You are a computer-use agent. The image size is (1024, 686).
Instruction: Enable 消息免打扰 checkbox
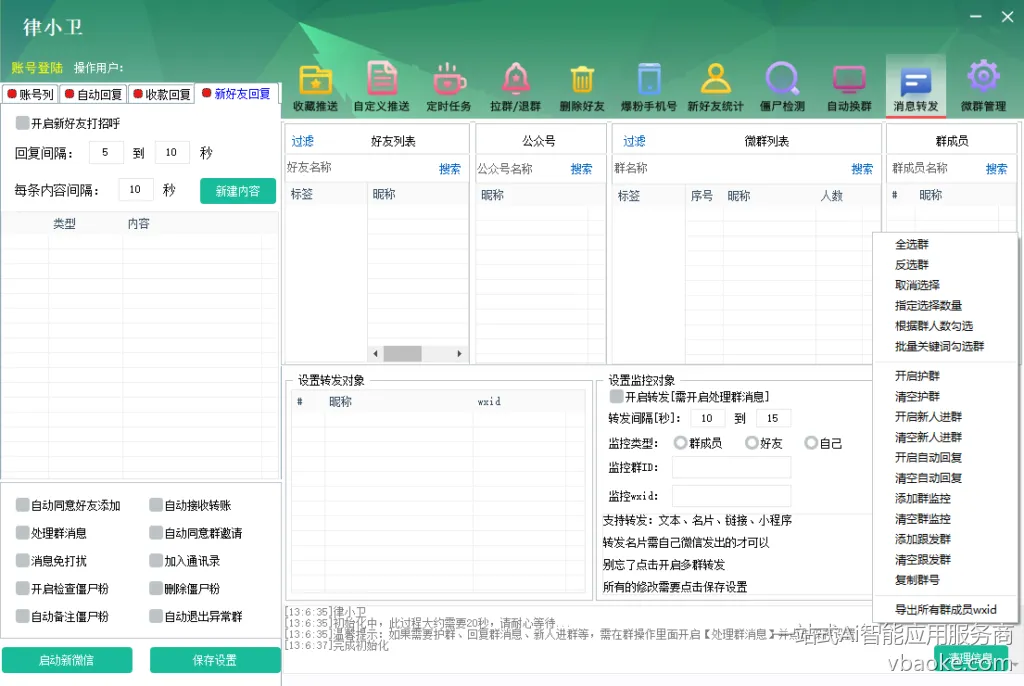click(23, 561)
